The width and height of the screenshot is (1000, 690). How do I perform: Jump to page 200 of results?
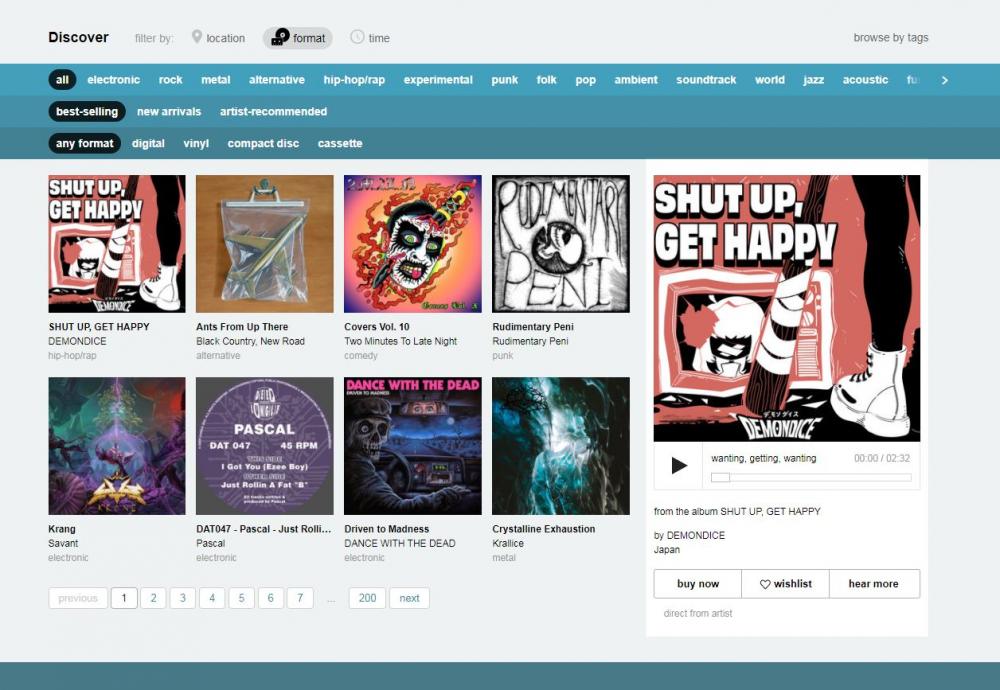[367, 598]
